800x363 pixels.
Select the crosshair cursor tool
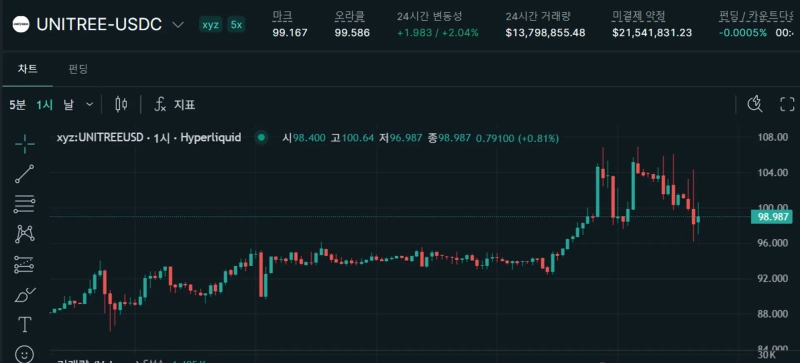point(24,144)
